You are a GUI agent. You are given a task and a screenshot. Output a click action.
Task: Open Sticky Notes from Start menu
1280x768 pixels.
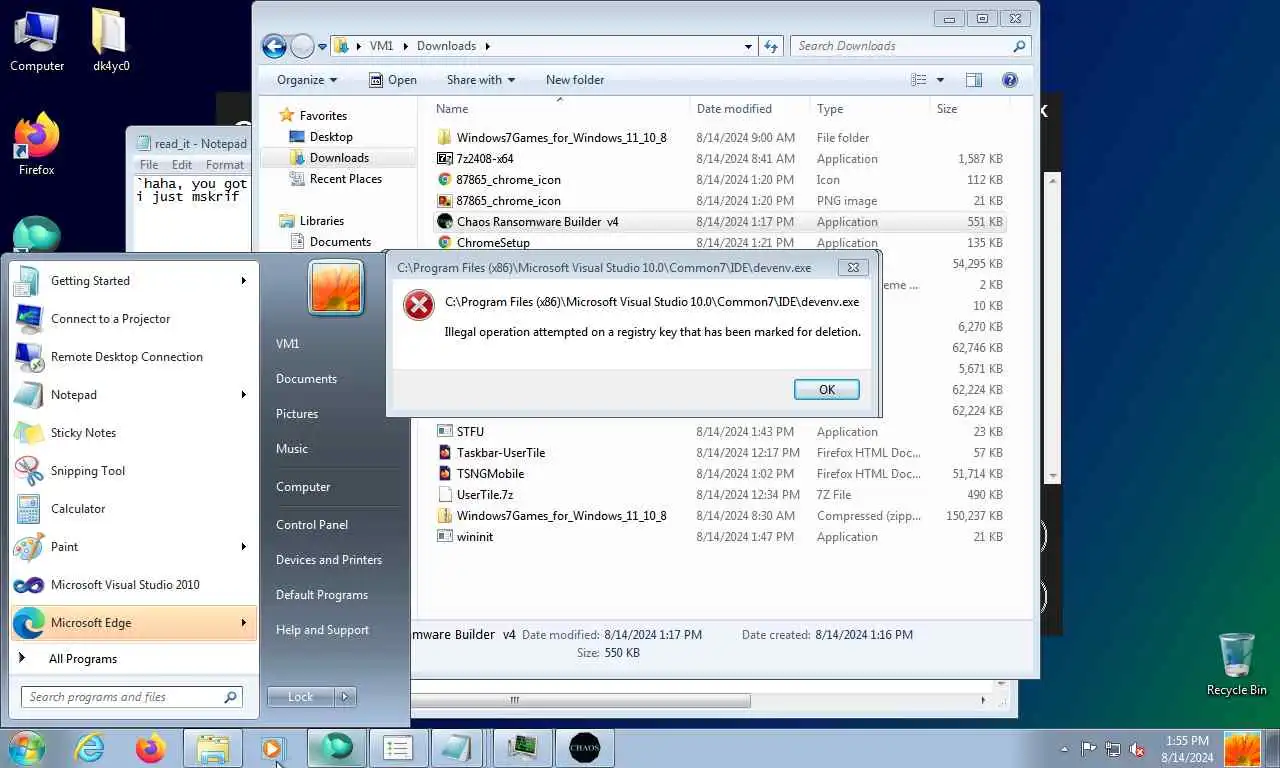(x=134, y=433)
